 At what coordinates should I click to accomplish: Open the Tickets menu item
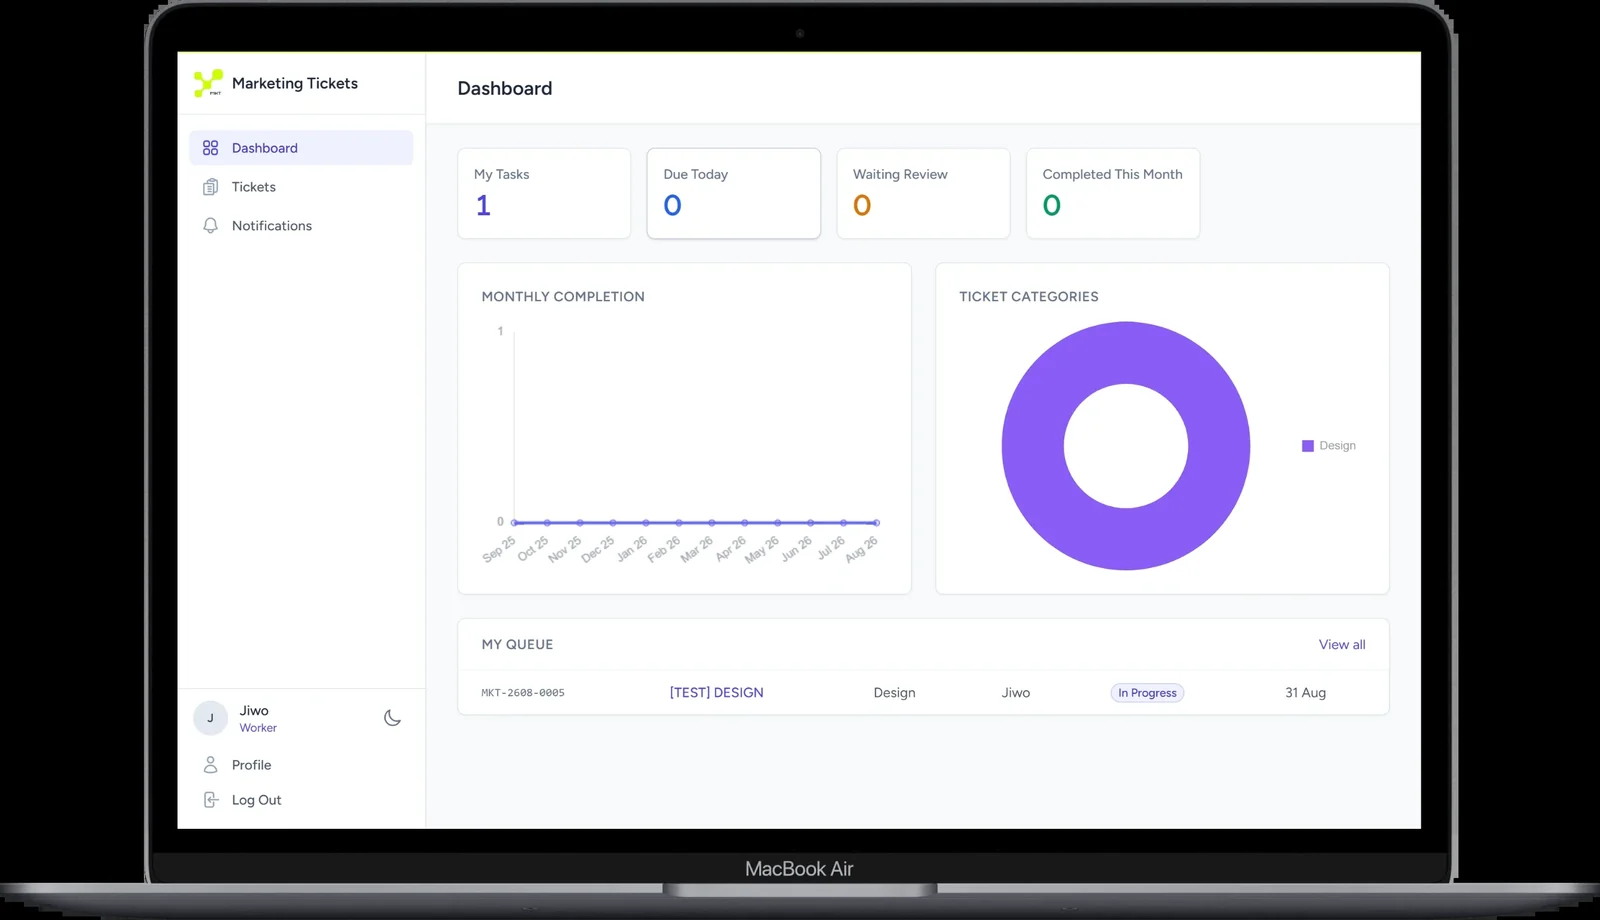point(301,187)
